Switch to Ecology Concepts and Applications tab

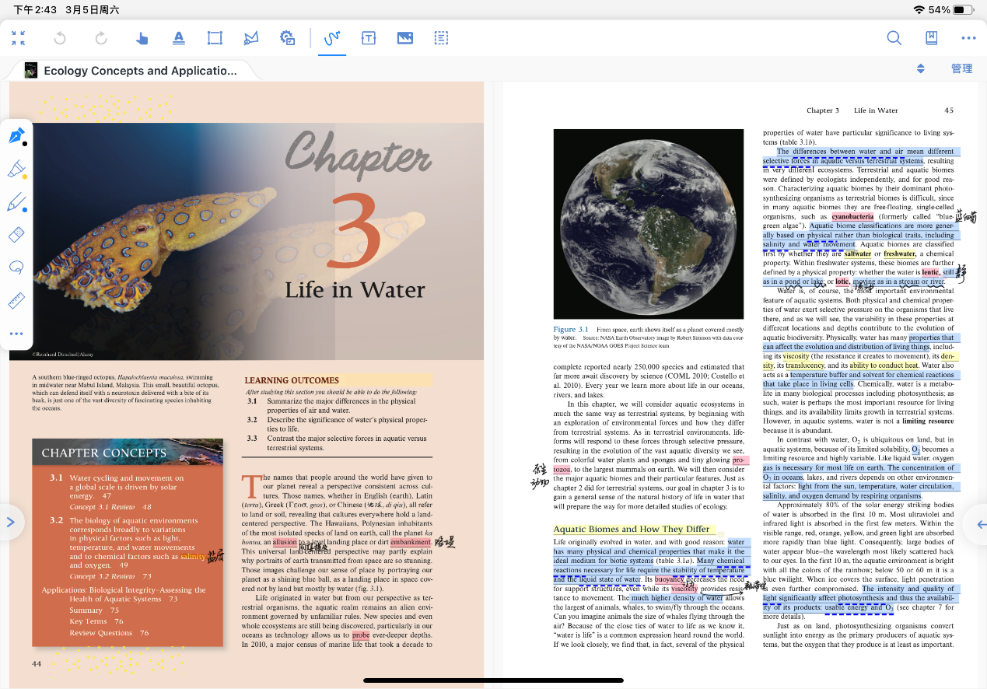(130, 71)
